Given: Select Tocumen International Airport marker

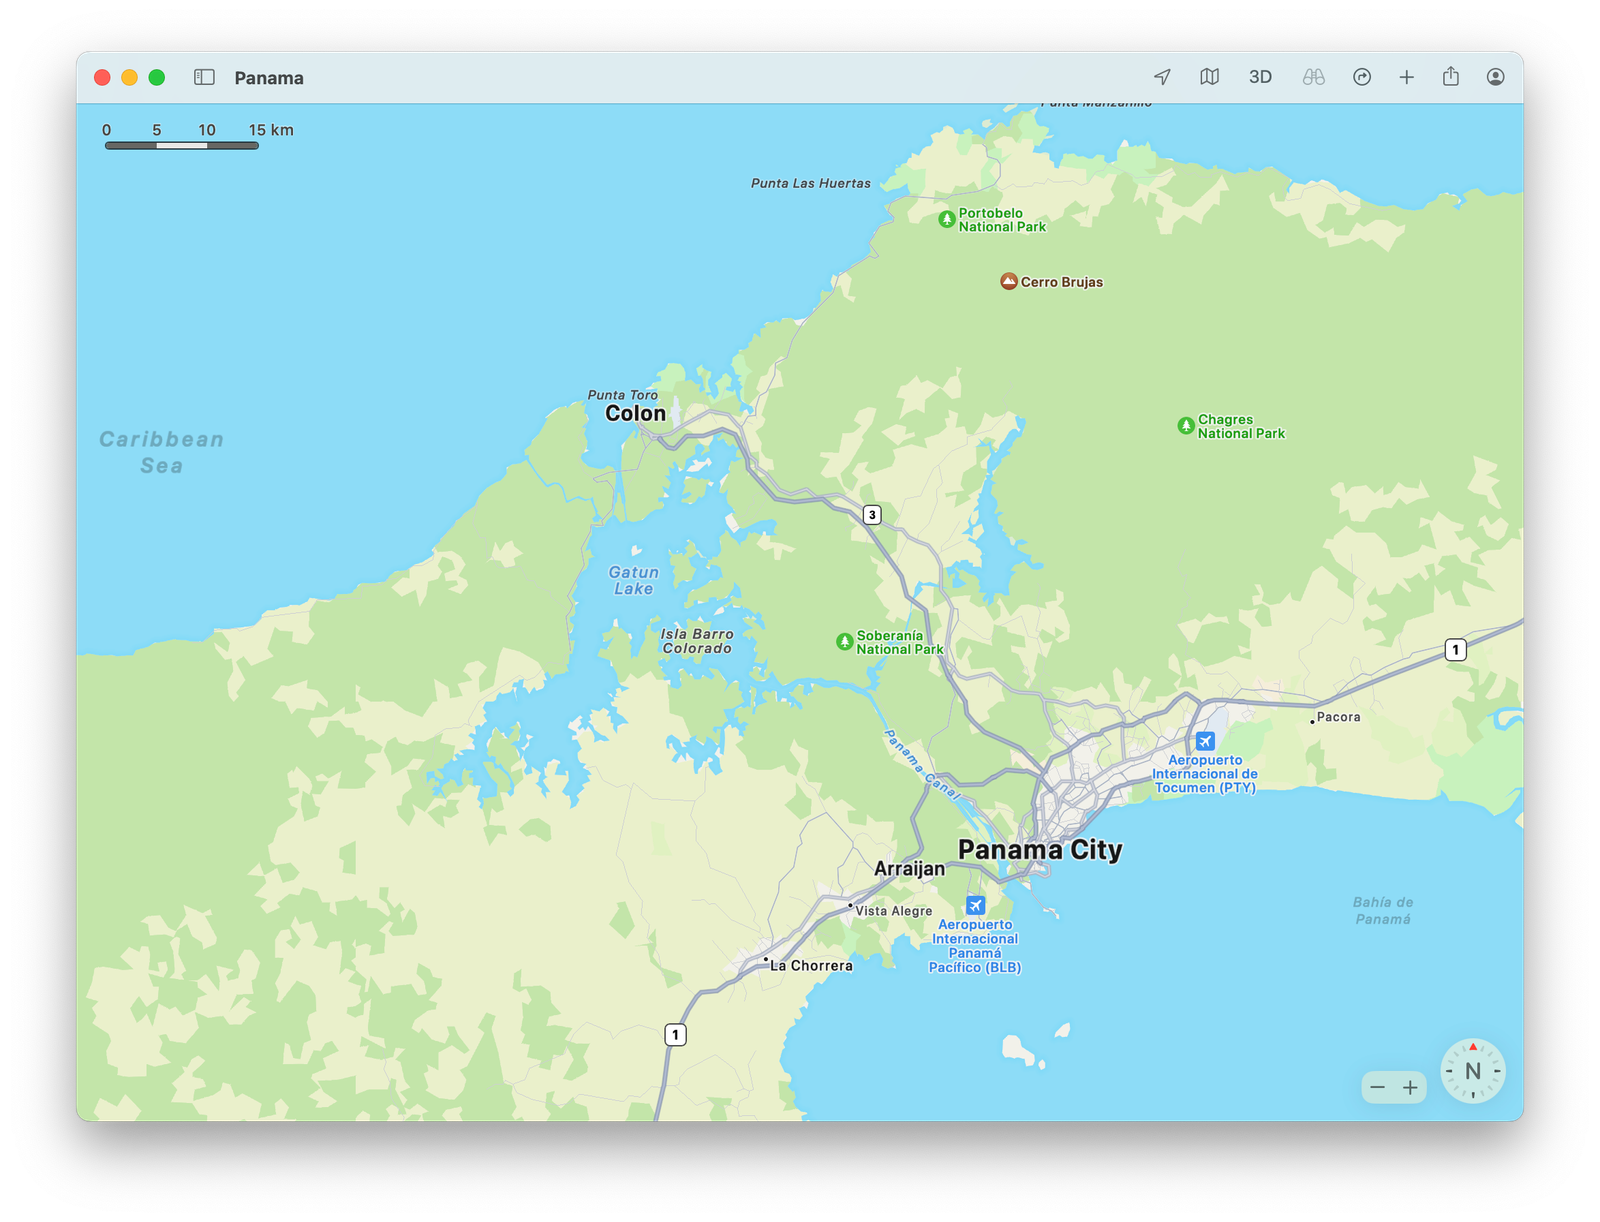Looking at the screenshot, I should [x=1205, y=741].
